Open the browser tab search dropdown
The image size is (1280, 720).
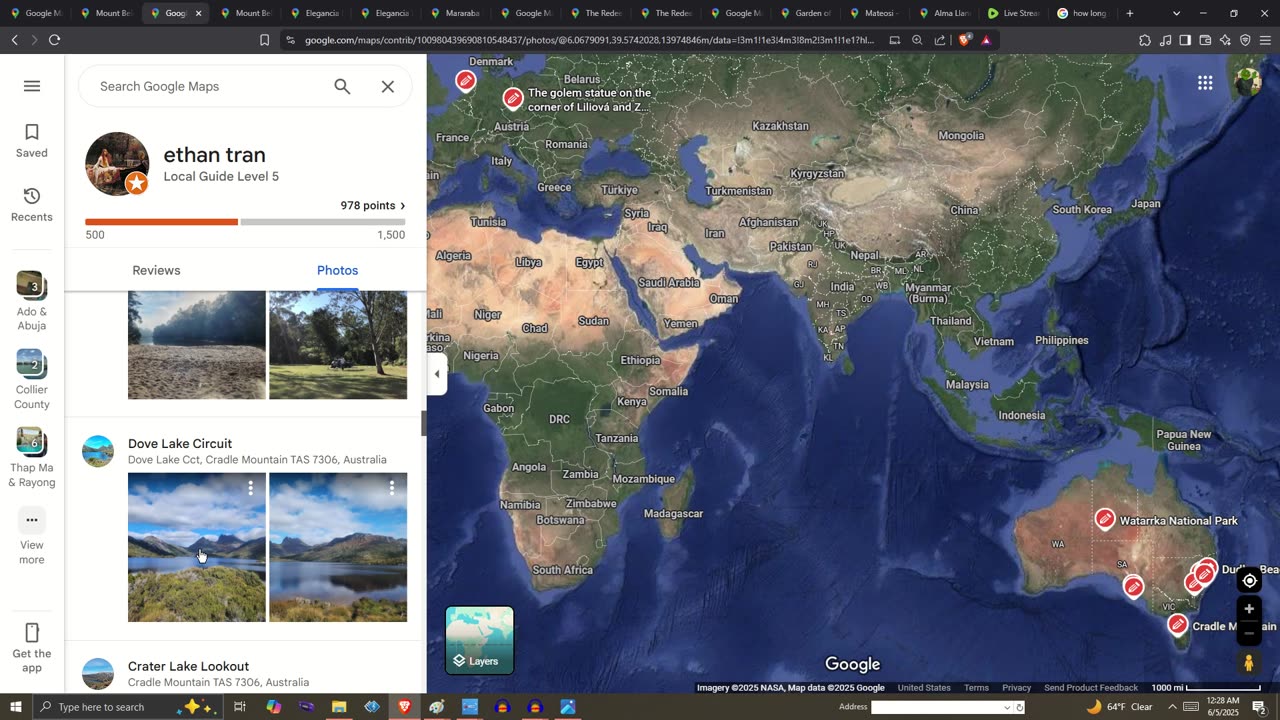(x=1176, y=13)
